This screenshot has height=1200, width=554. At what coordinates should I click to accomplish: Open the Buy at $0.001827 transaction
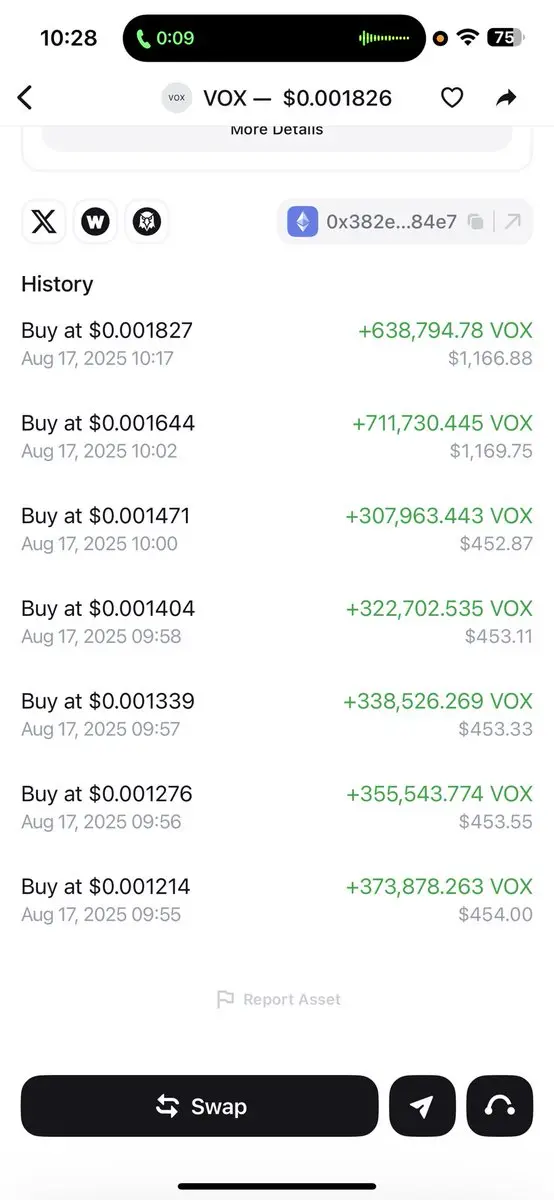click(277, 343)
